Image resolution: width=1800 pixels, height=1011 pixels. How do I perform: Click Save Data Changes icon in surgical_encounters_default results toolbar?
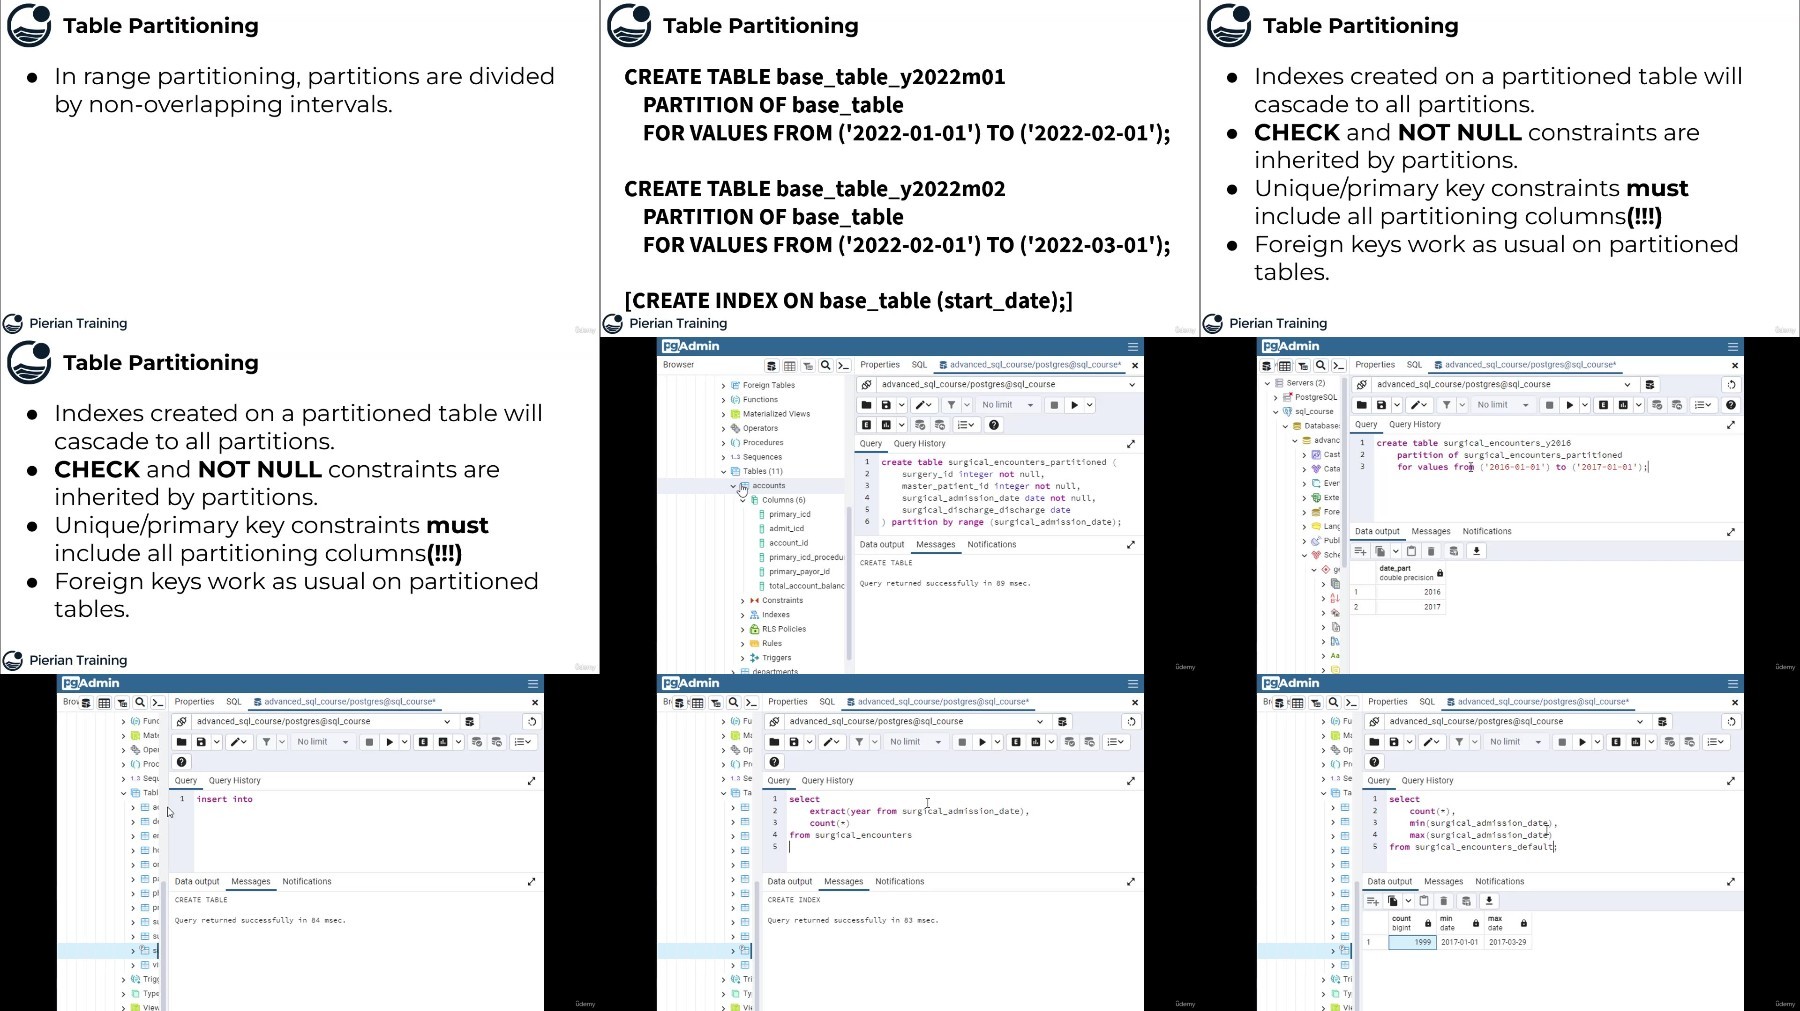click(1467, 901)
